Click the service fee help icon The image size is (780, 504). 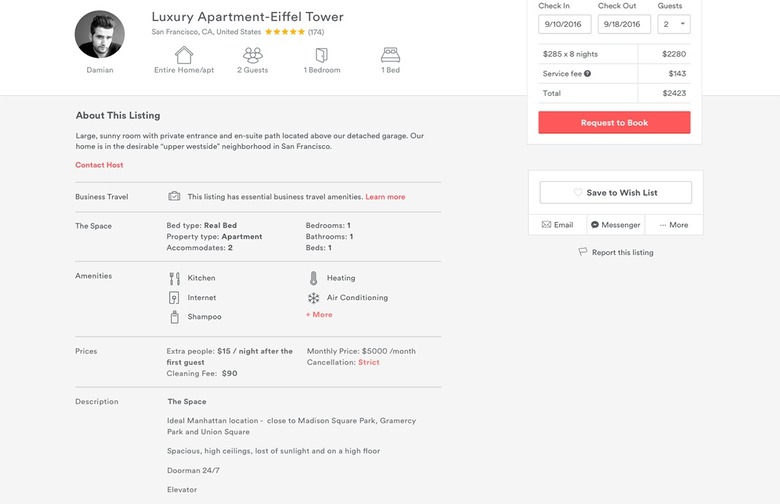tap(587, 74)
